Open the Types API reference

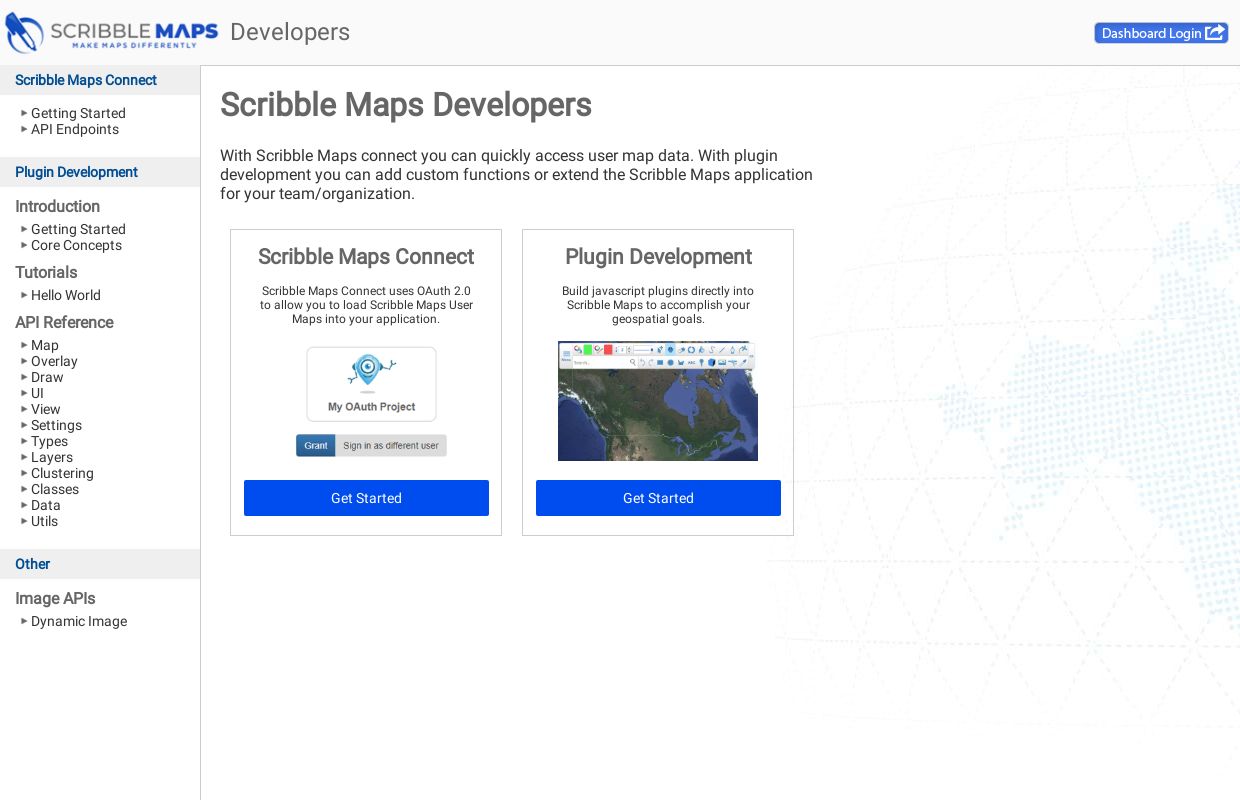[x=49, y=441]
